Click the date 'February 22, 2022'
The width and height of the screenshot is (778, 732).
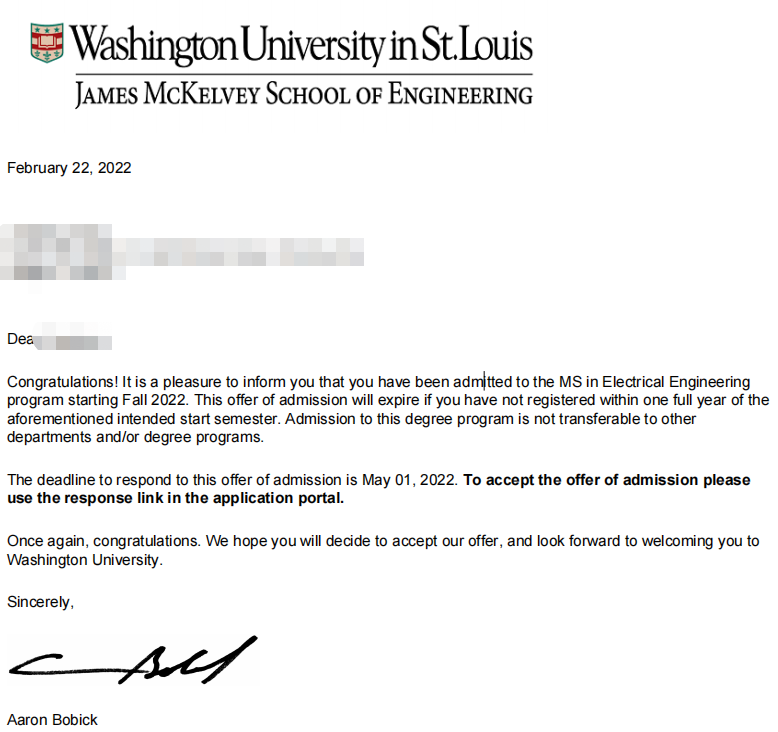(69, 168)
